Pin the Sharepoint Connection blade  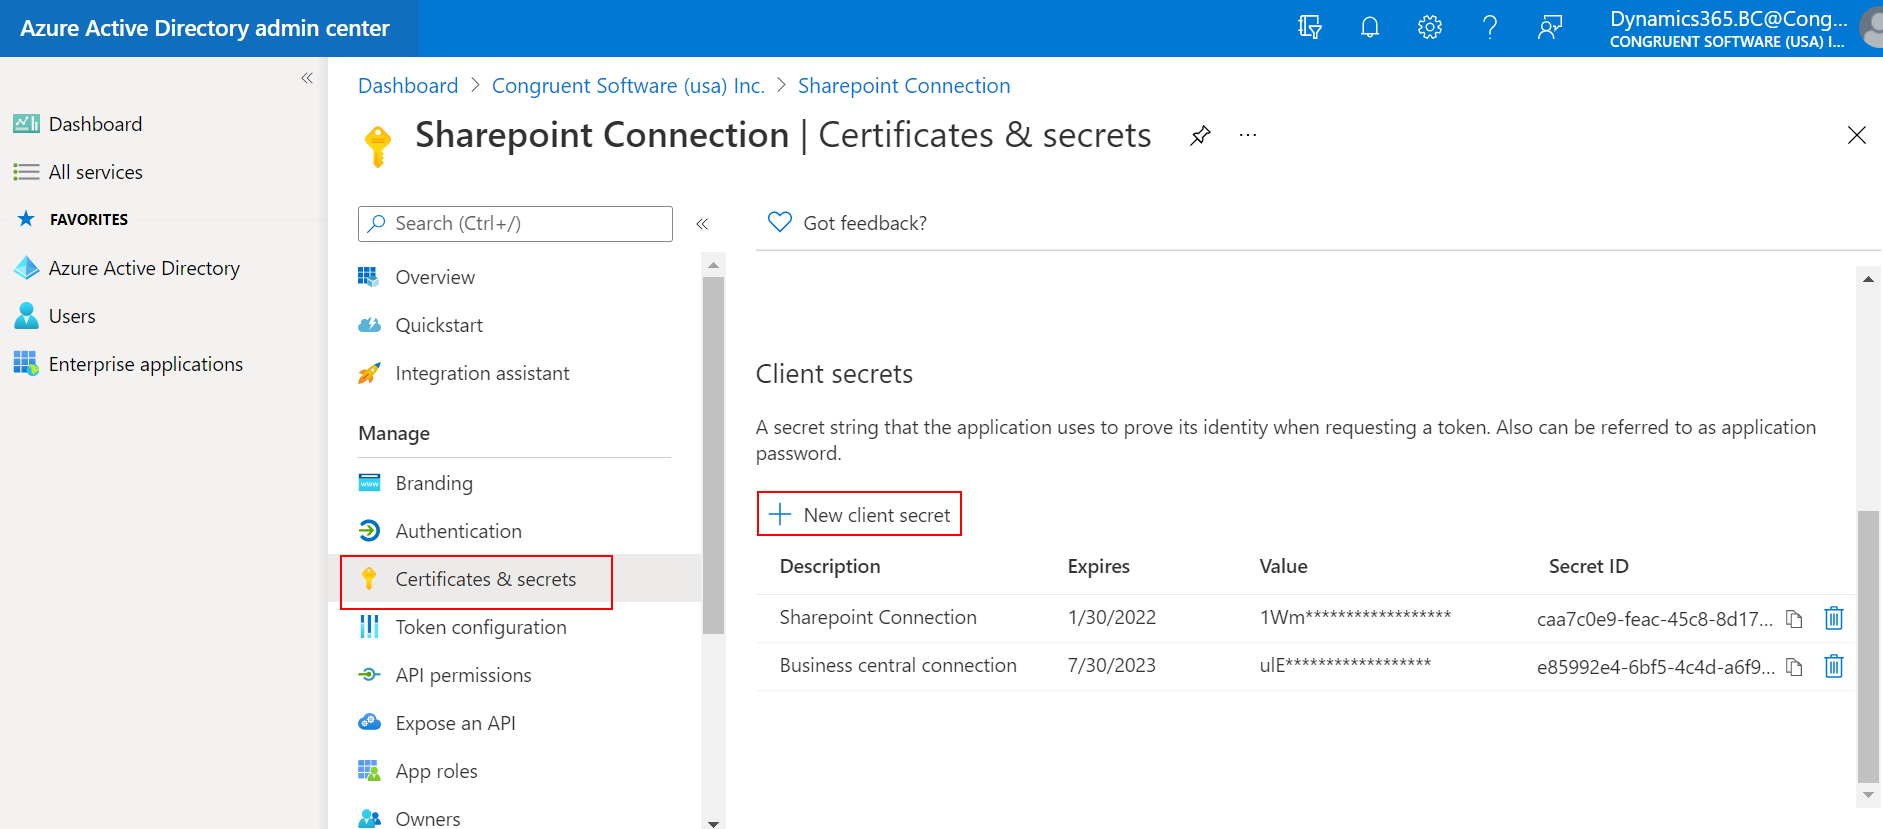tap(1200, 135)
